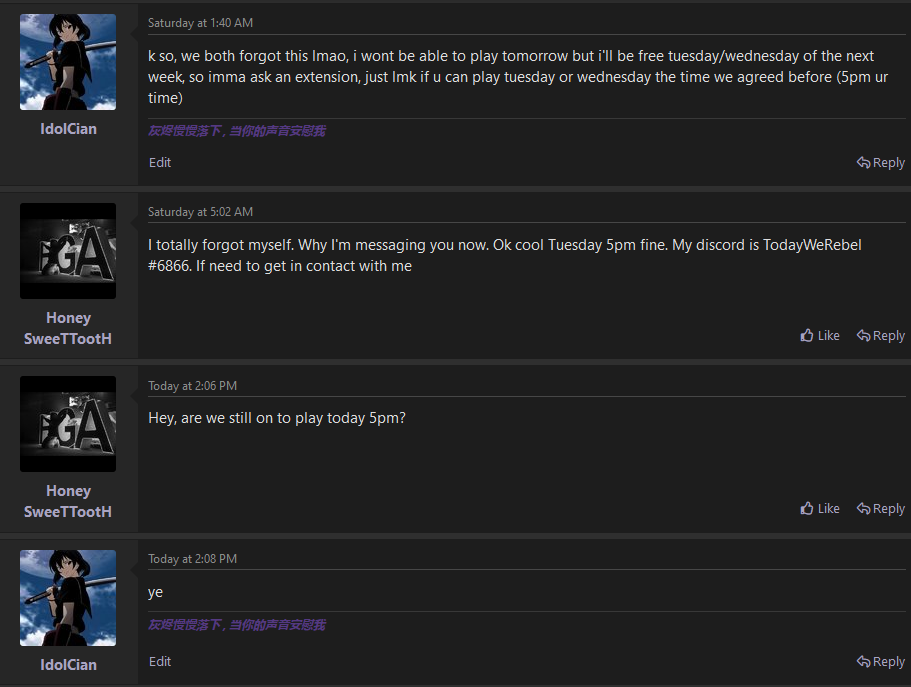Screen dimensions: 911x687
Task: Open Honey SweeTTootH avatar on Today 2:06 post
Action: click(68, 424)
